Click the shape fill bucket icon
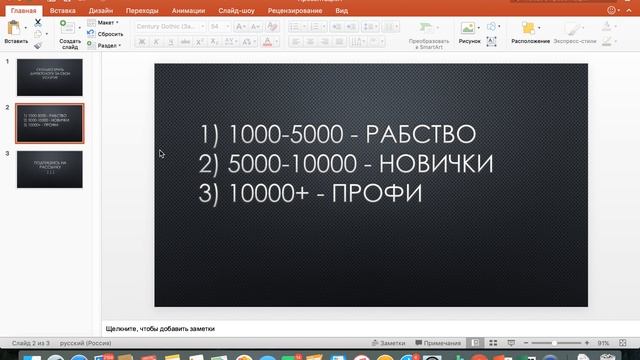 point(607,27)
